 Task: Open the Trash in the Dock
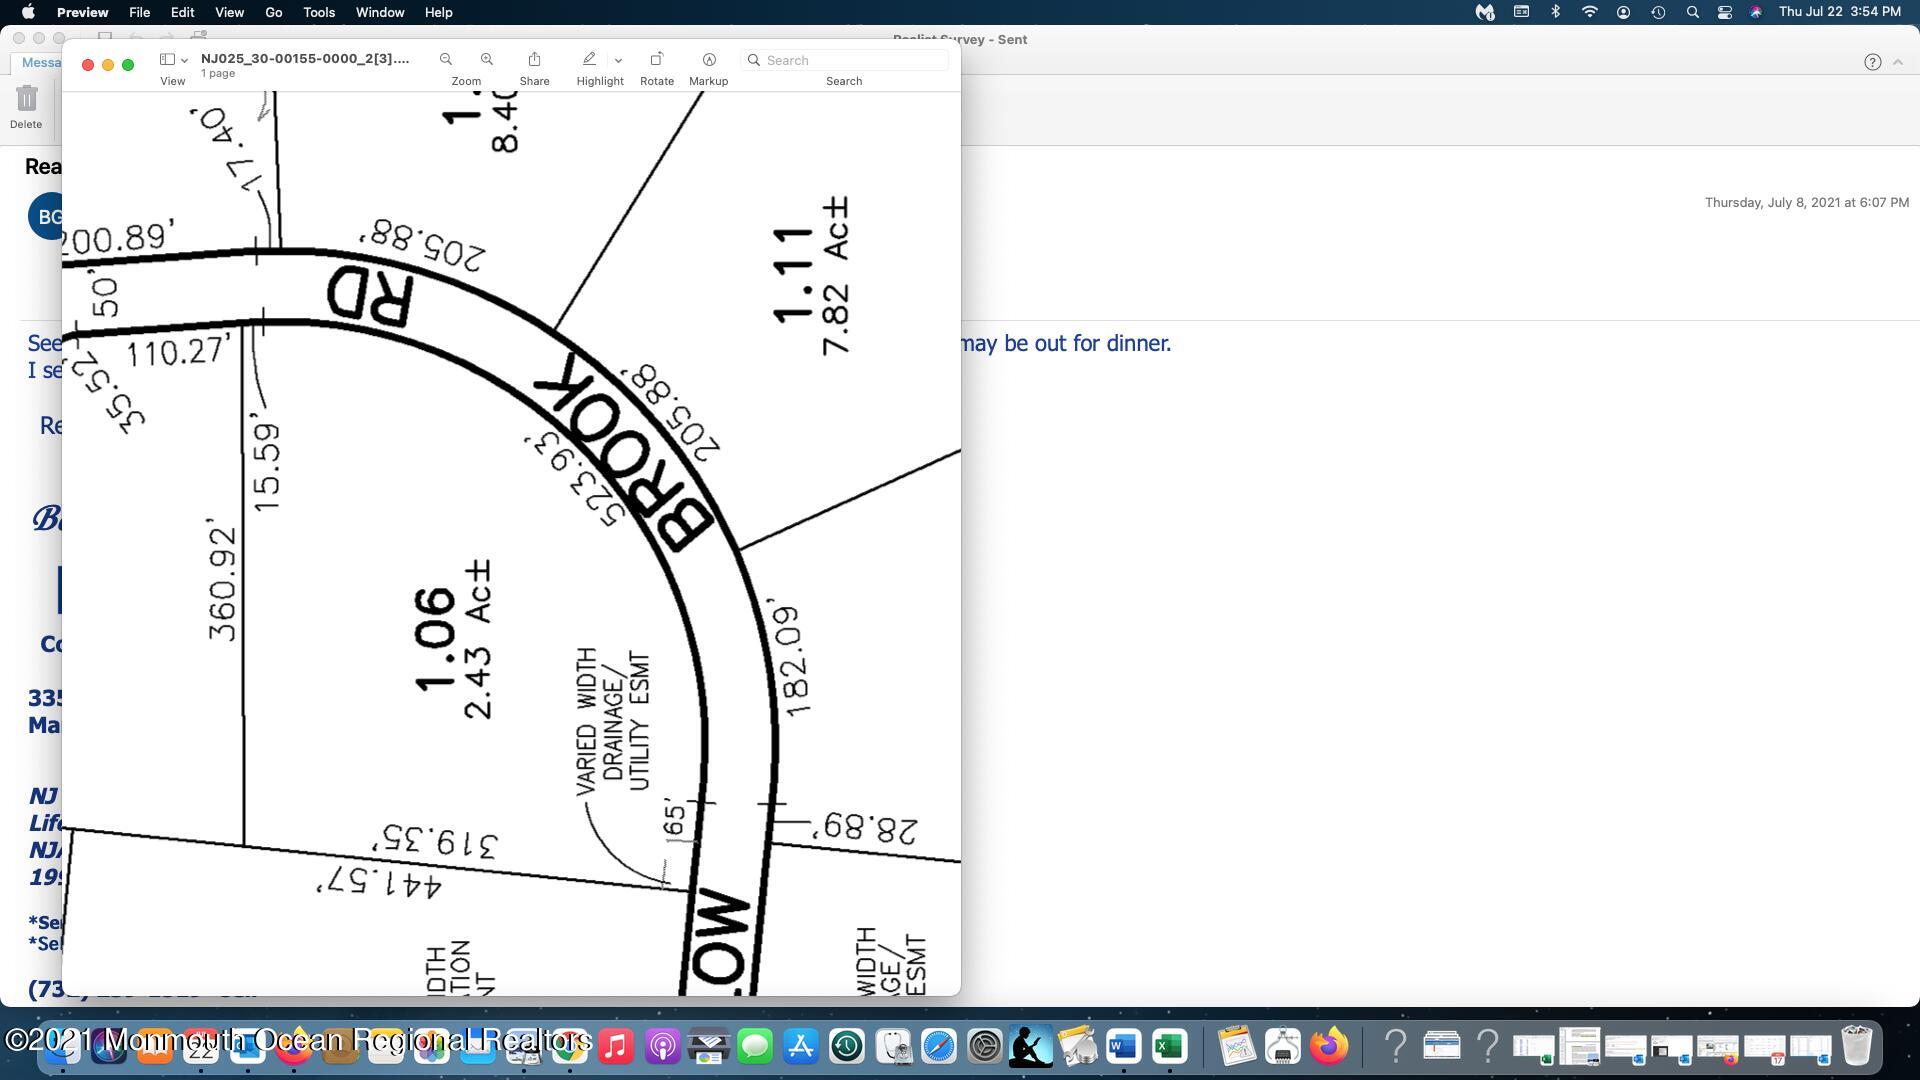tap(1856, 1047)
